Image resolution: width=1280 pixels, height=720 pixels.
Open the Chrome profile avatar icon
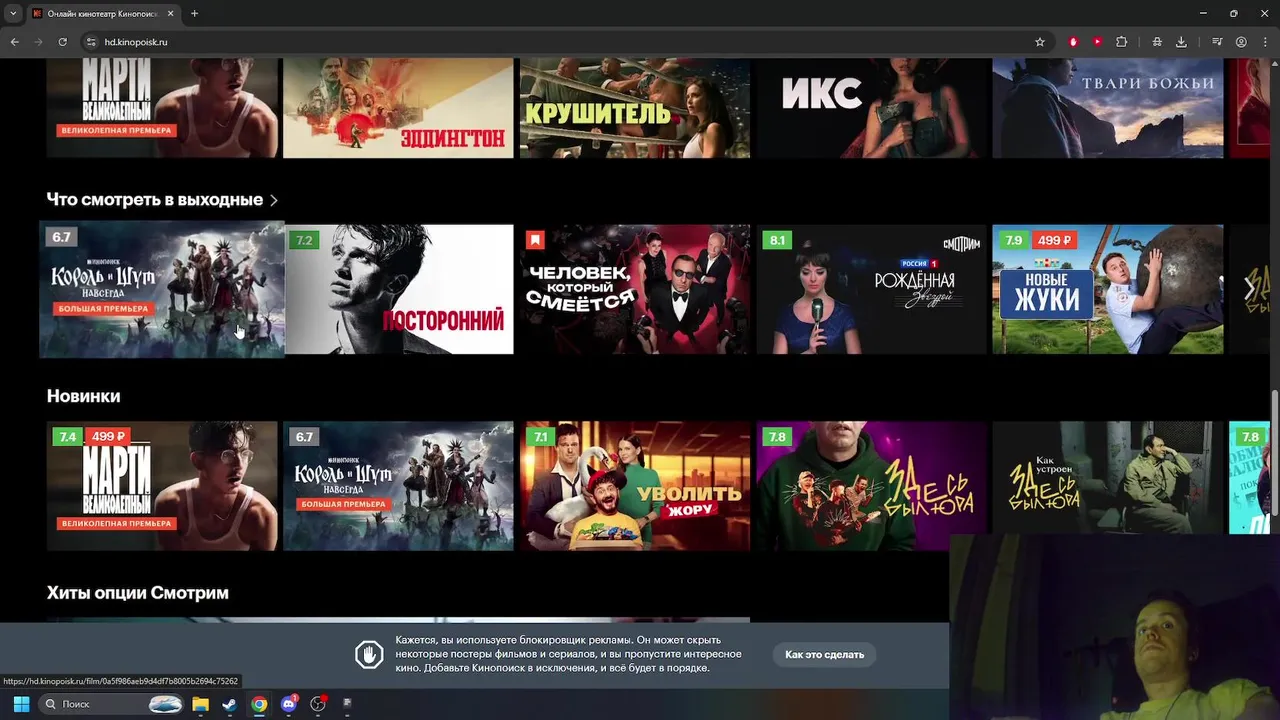pyautogui.click(x=1241, y=42)
